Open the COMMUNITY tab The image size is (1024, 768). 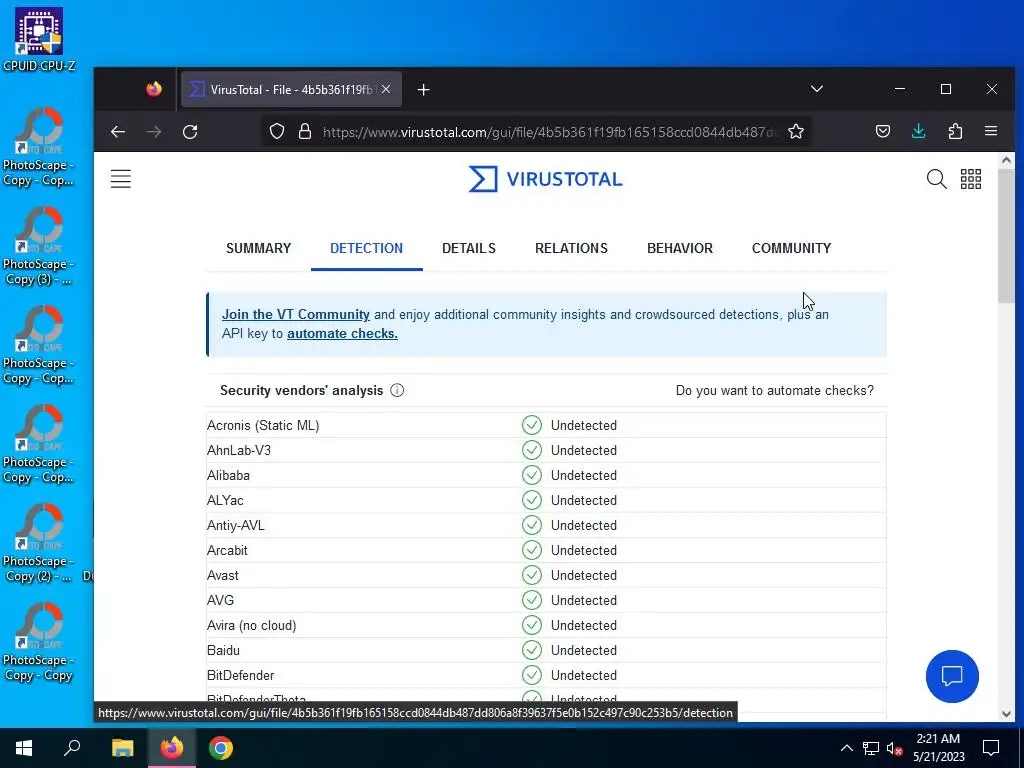click(792, 248)
